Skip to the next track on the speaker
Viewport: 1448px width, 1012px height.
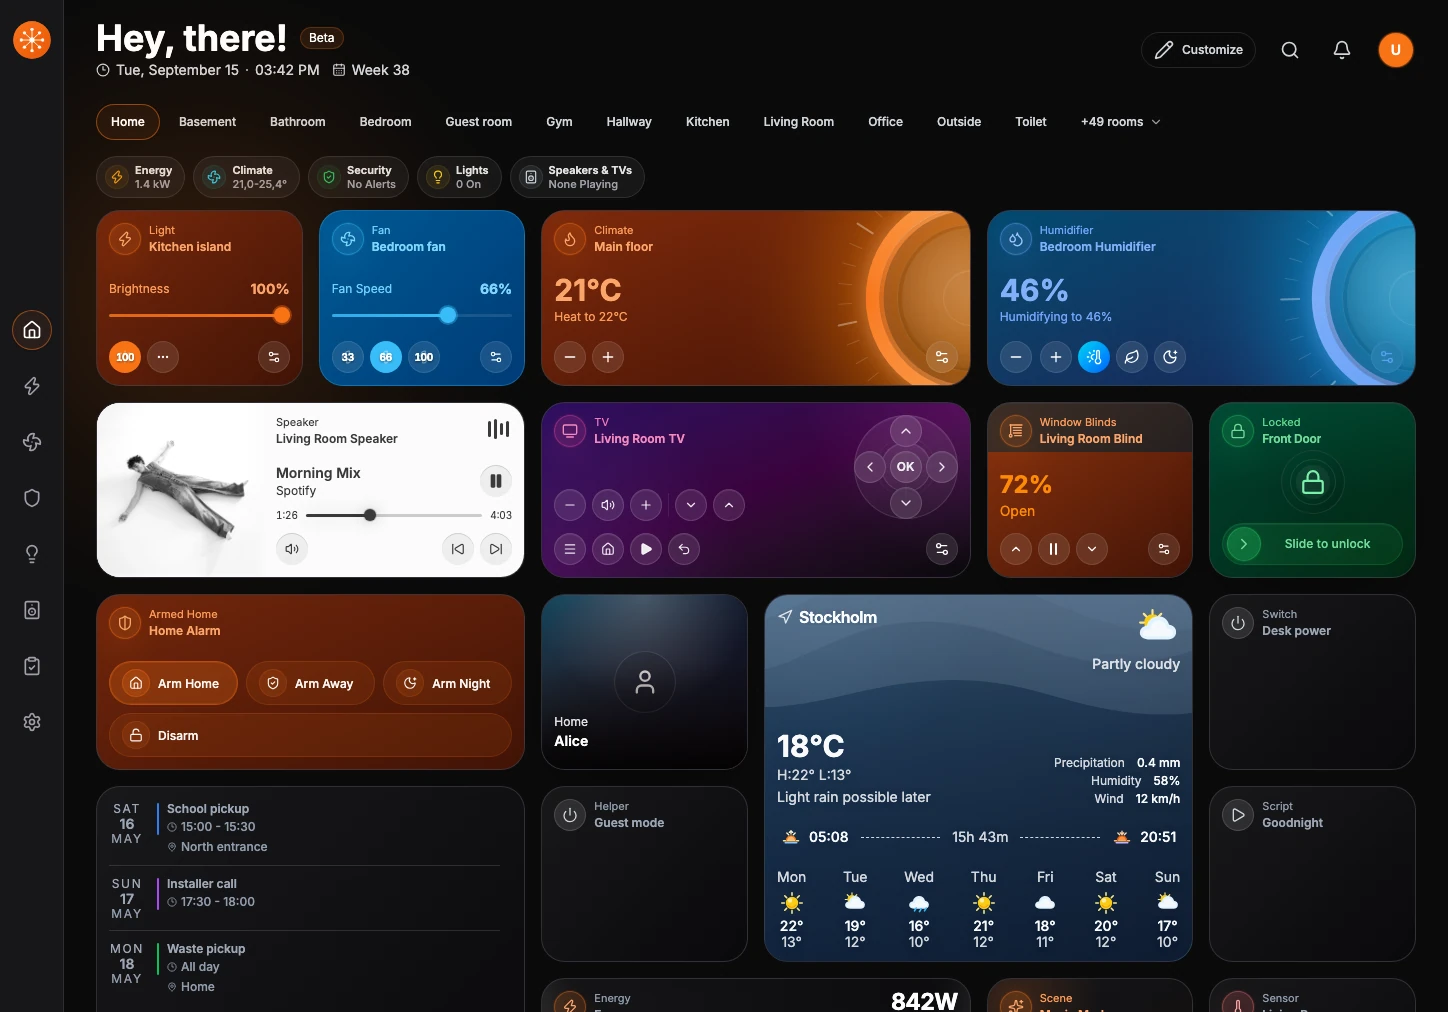[496, 549]
